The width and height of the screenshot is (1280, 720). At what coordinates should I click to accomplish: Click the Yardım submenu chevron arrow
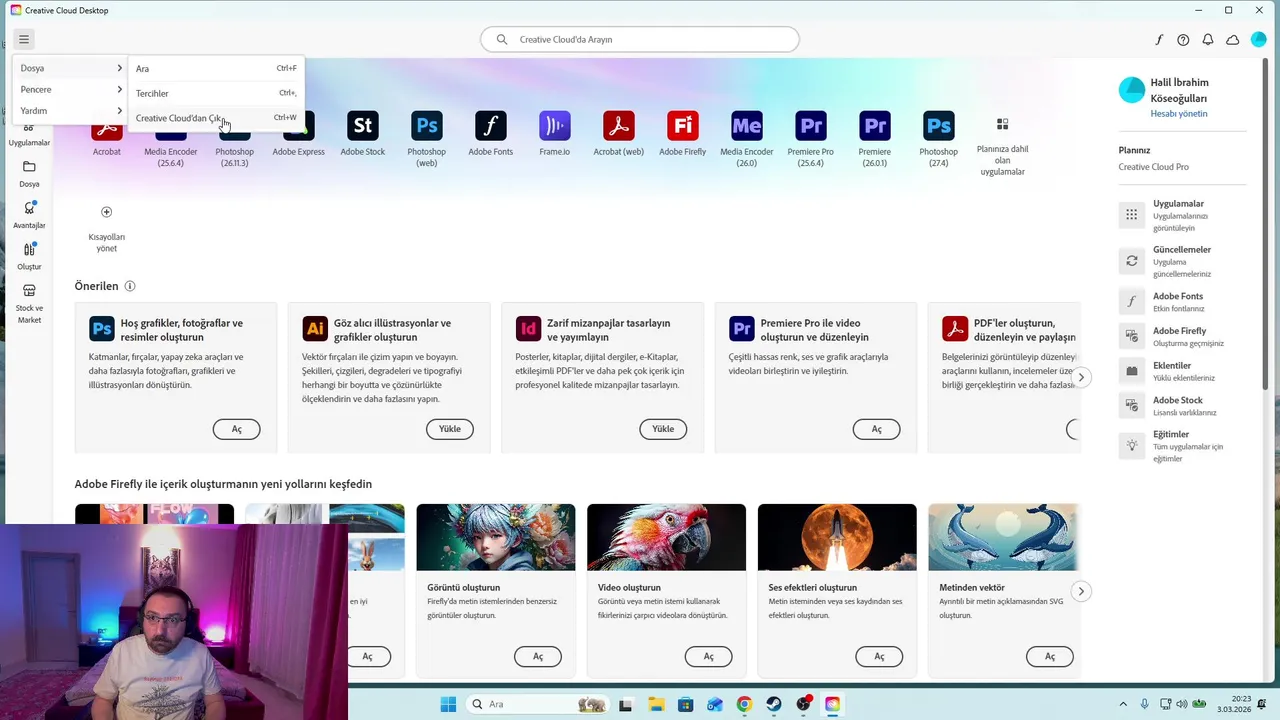[x=119, y=110]
